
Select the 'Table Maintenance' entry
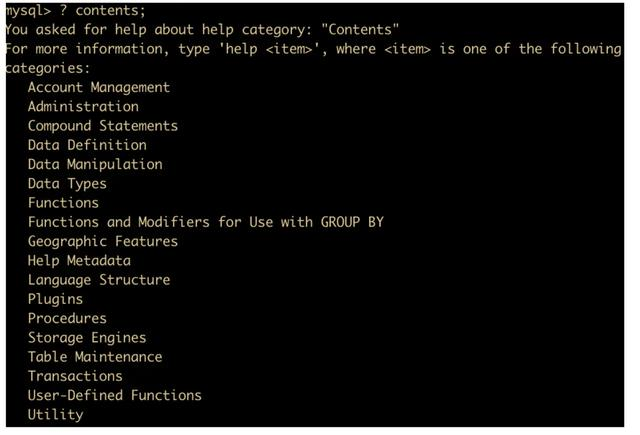(95, 357)
